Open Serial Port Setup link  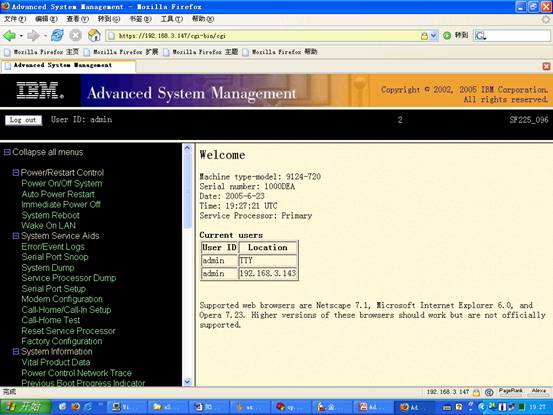pos(54,289)
